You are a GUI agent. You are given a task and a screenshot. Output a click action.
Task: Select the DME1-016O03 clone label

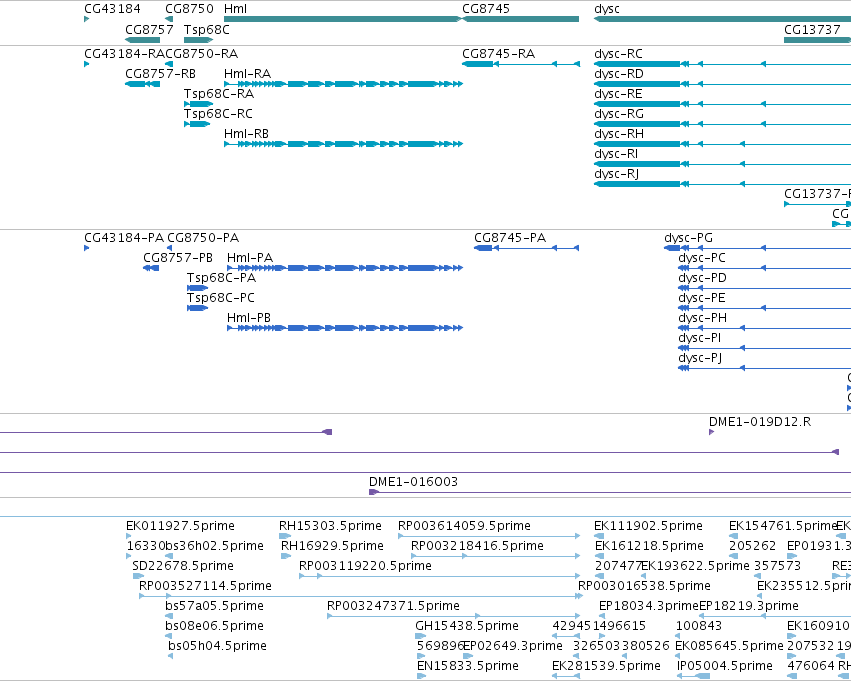point(414,482)
